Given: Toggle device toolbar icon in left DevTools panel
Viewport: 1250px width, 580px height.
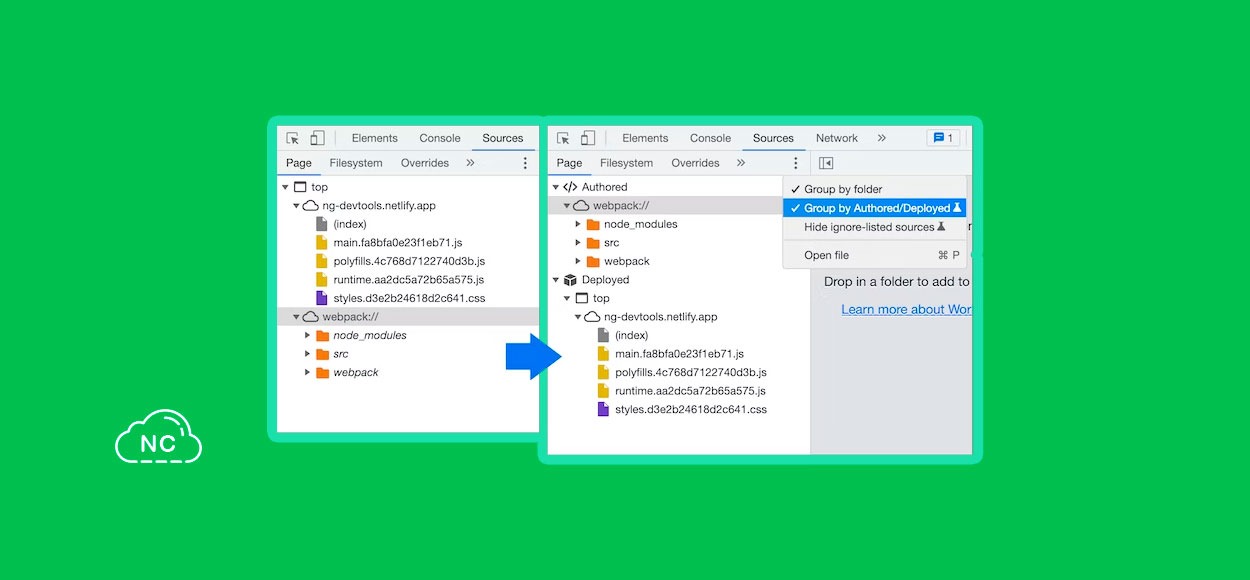Looking at the screenshot, I should coord(317,139).
